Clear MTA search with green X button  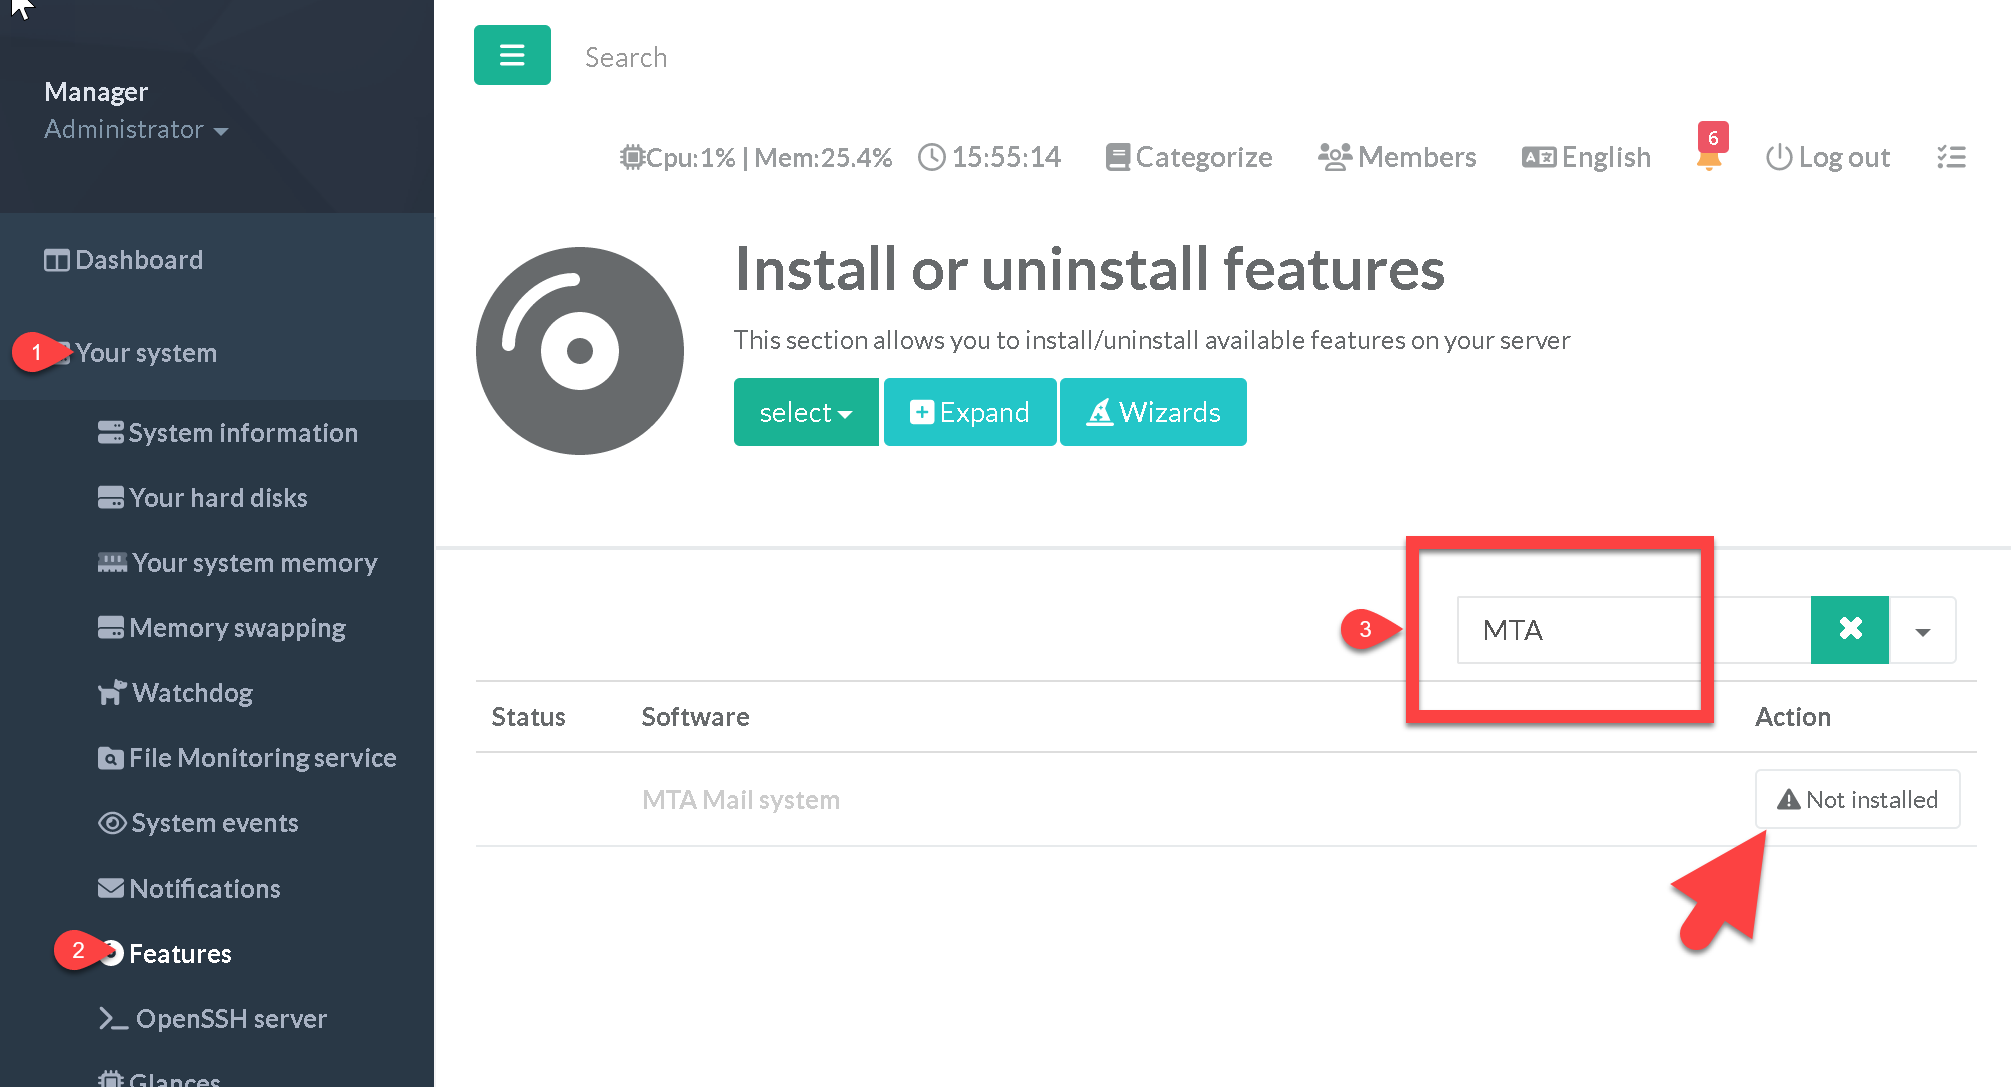click(x=1850, y=629)
